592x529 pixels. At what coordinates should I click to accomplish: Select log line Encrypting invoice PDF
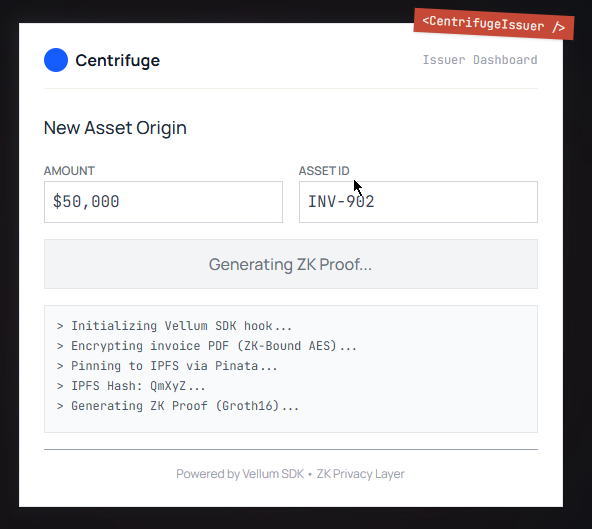point(207,346)
